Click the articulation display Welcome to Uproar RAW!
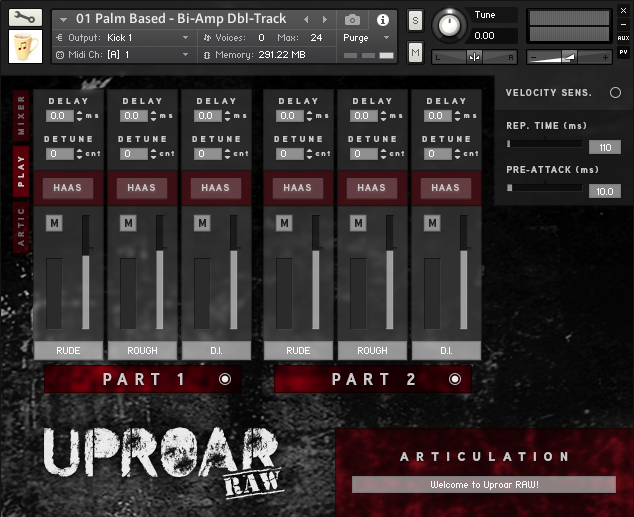This screenshot has height=517, width=634. (x=484, y=484)
